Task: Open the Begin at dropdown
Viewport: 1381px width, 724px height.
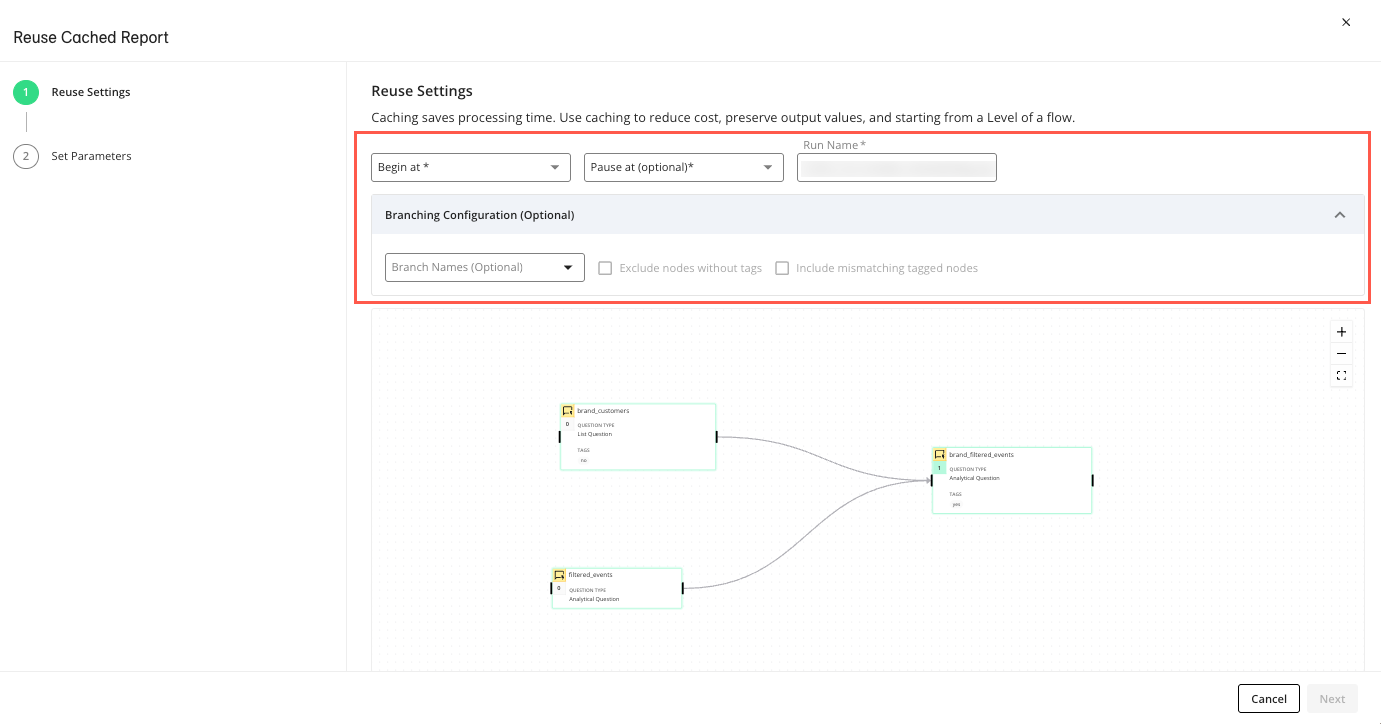Action: coord(470,167)
